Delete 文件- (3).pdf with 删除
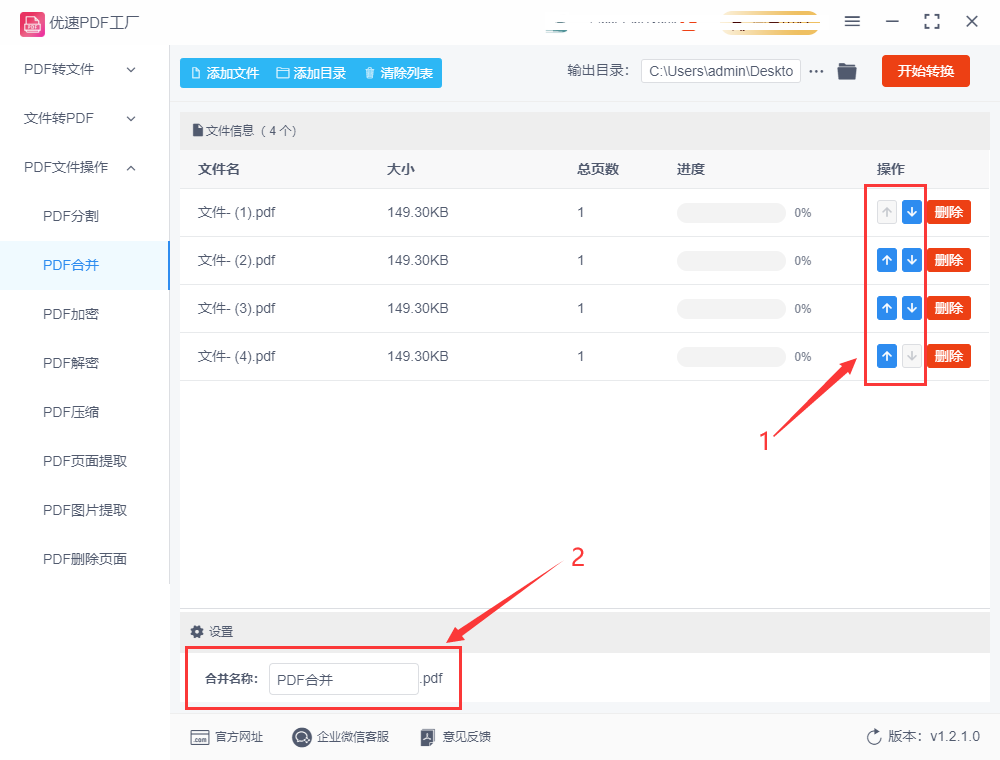 pos(948,308)
